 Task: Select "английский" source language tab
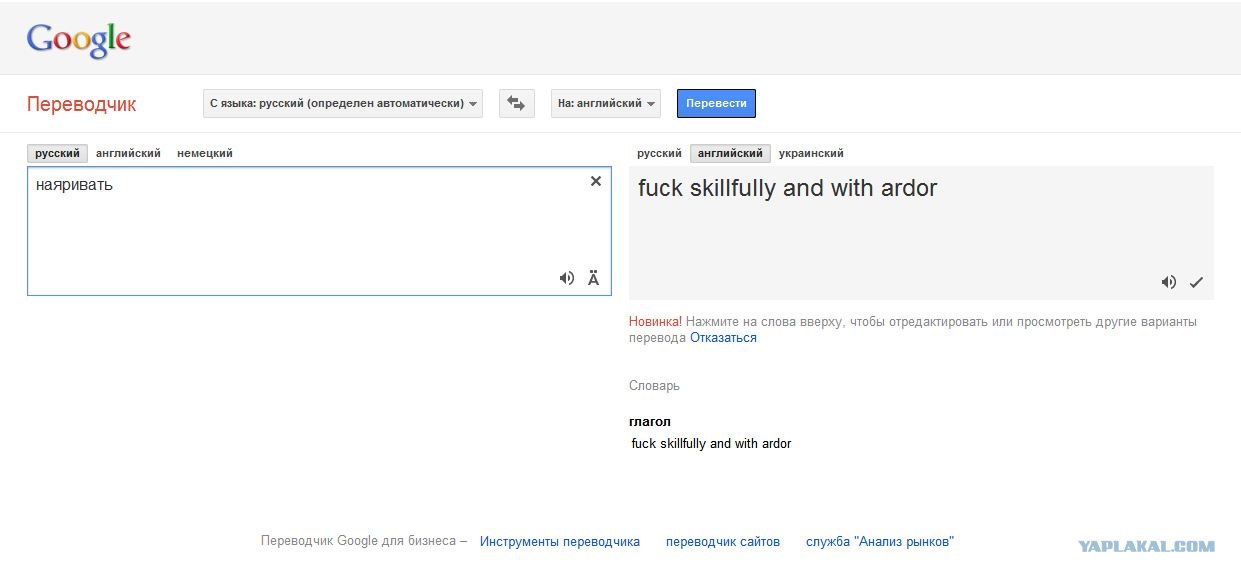coord(128,153)
